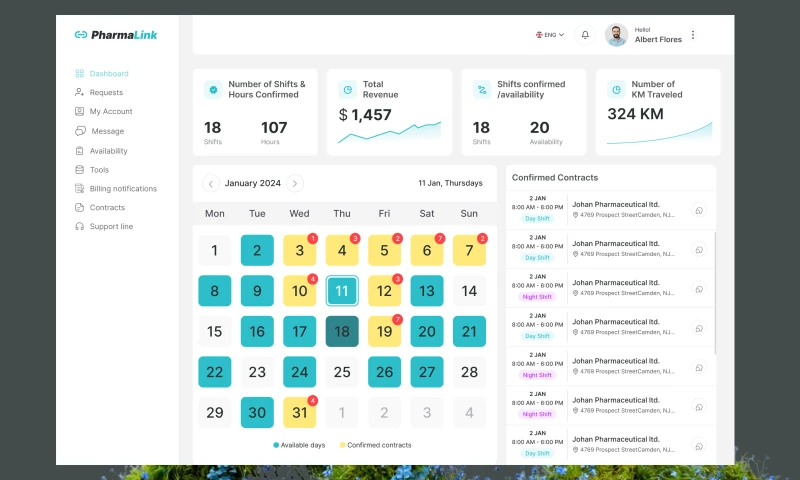The image size is (800, 480).
Task: Click Day Shift tag on first contract
Action: click(x=537, y=219)
